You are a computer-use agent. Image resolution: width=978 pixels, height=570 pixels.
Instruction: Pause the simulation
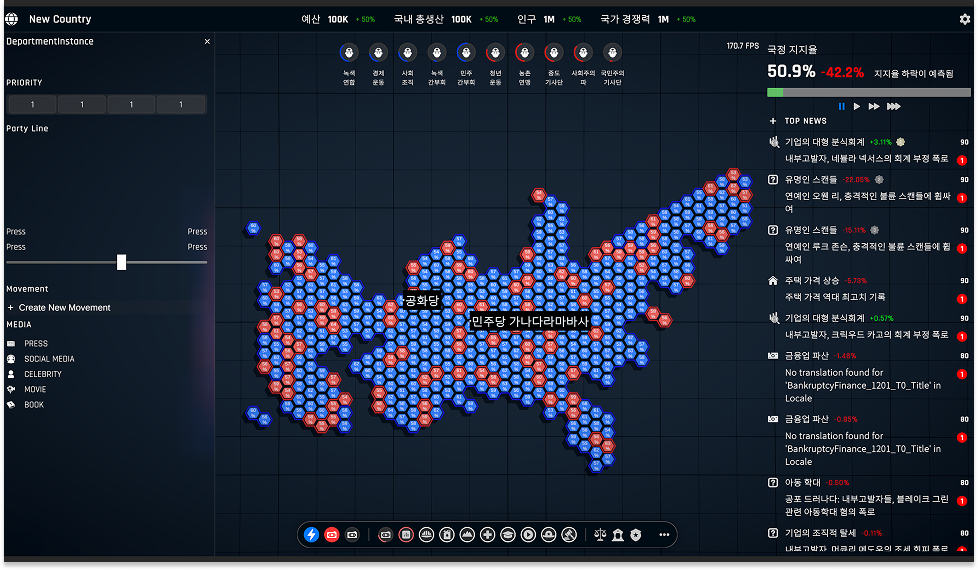tap(841, 106)
